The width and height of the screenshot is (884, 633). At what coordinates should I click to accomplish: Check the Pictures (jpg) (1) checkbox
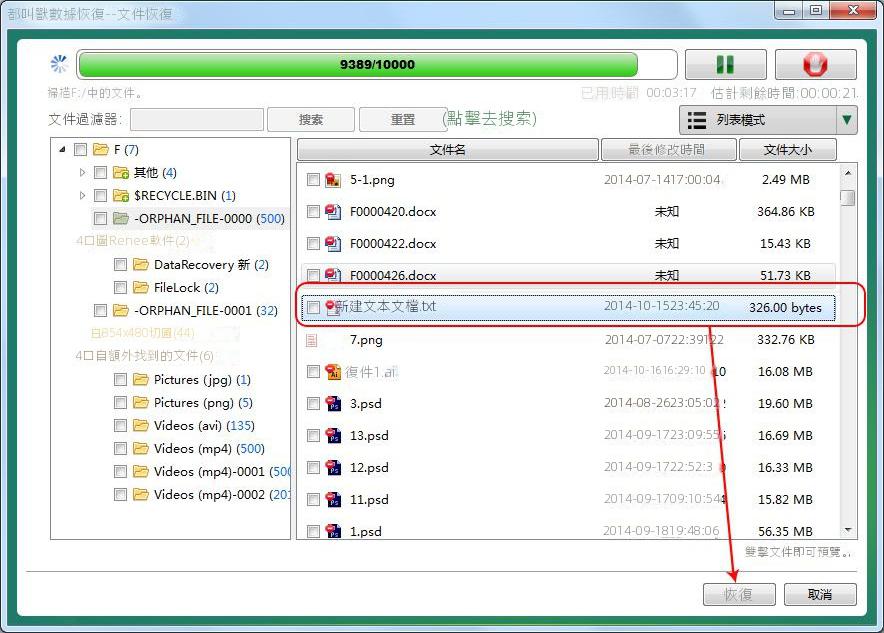tap(120, 379)
